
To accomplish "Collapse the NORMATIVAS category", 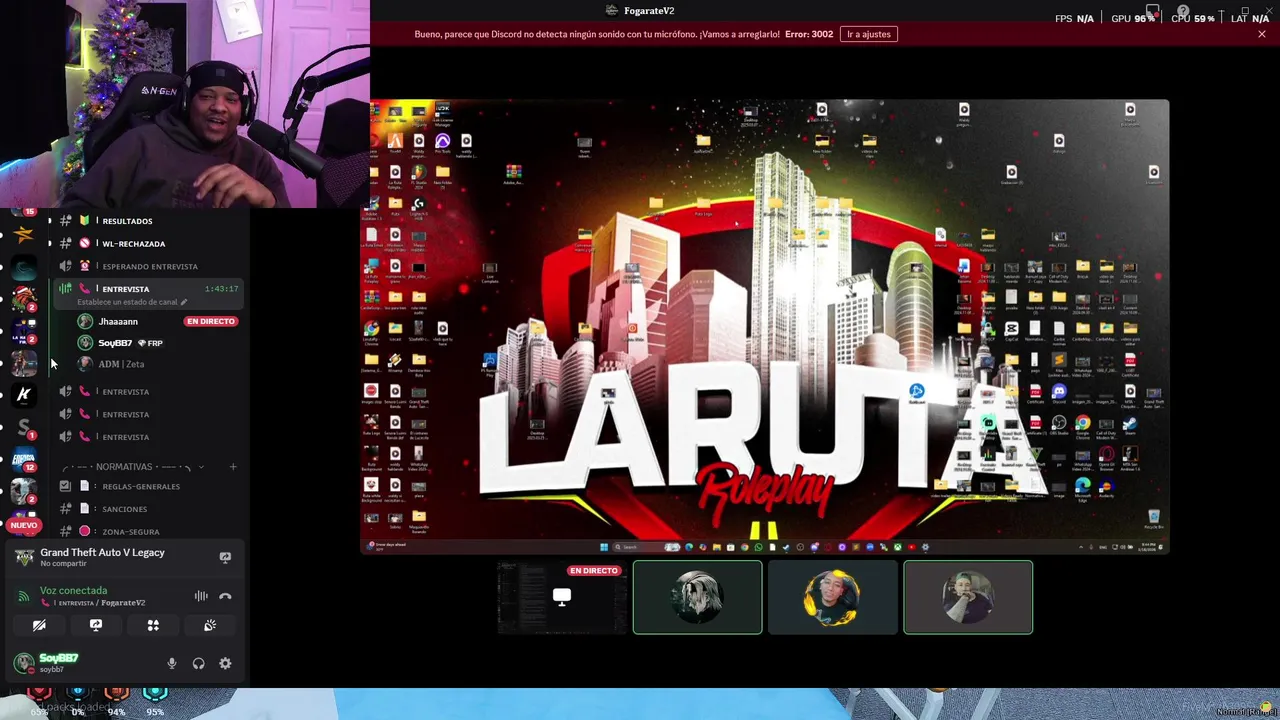I will click(135, 467).
